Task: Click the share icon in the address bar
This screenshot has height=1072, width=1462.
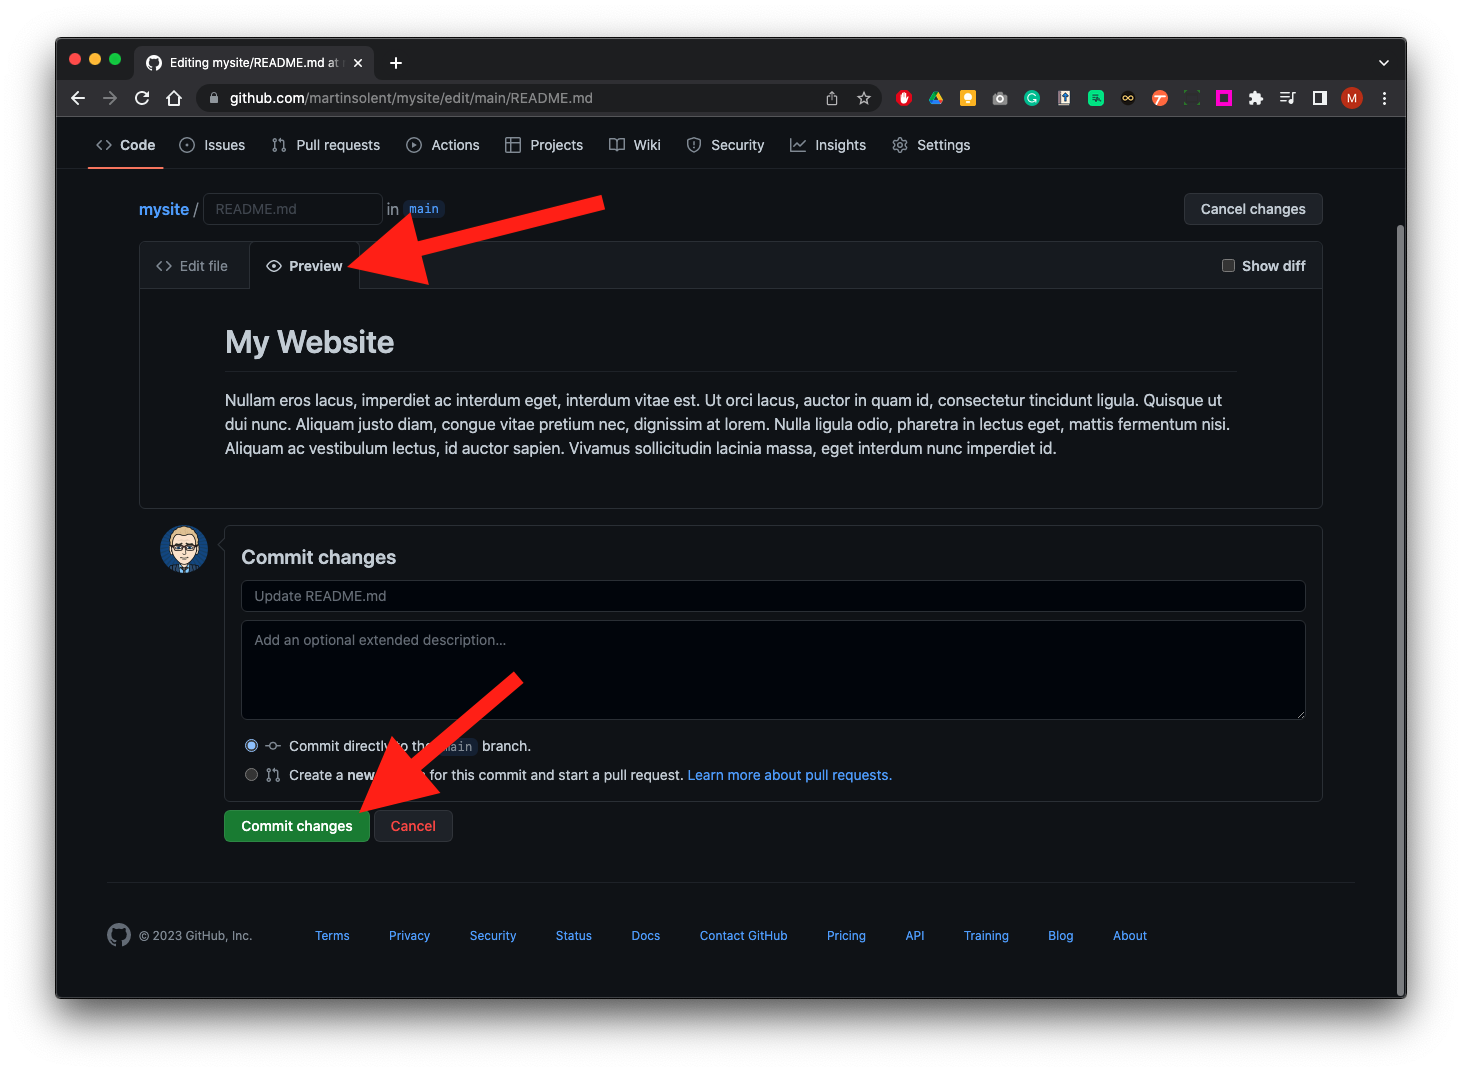Action: [832, 98]
